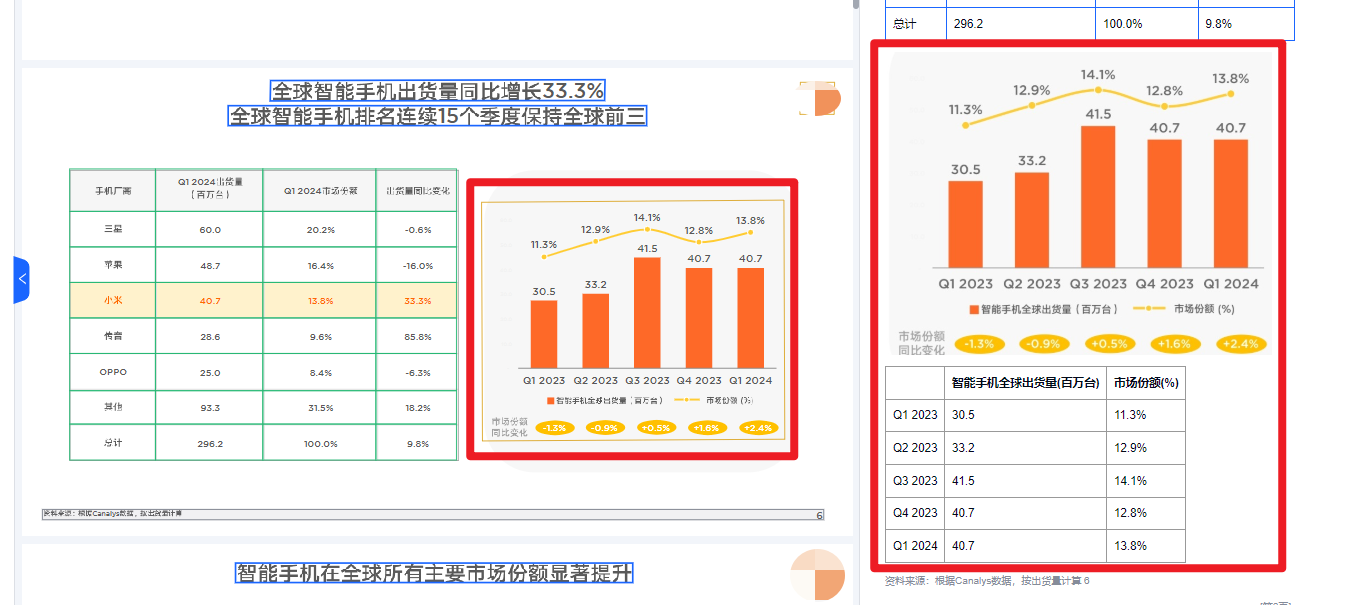Select slide title 全球智能手机出货量同比增长33.3%
This screenshot has width=1360, height=605.
[438, 91]
